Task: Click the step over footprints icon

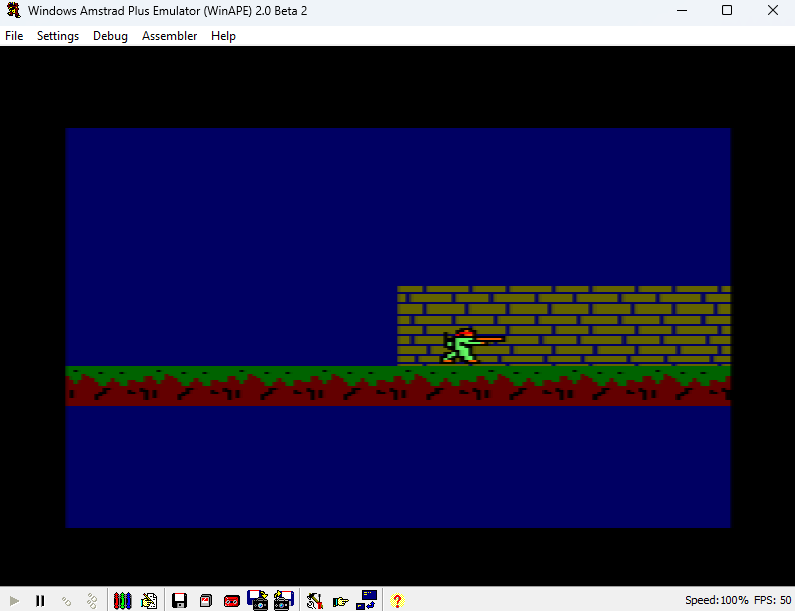Action: pyautogui.click(x=92, y=601)
